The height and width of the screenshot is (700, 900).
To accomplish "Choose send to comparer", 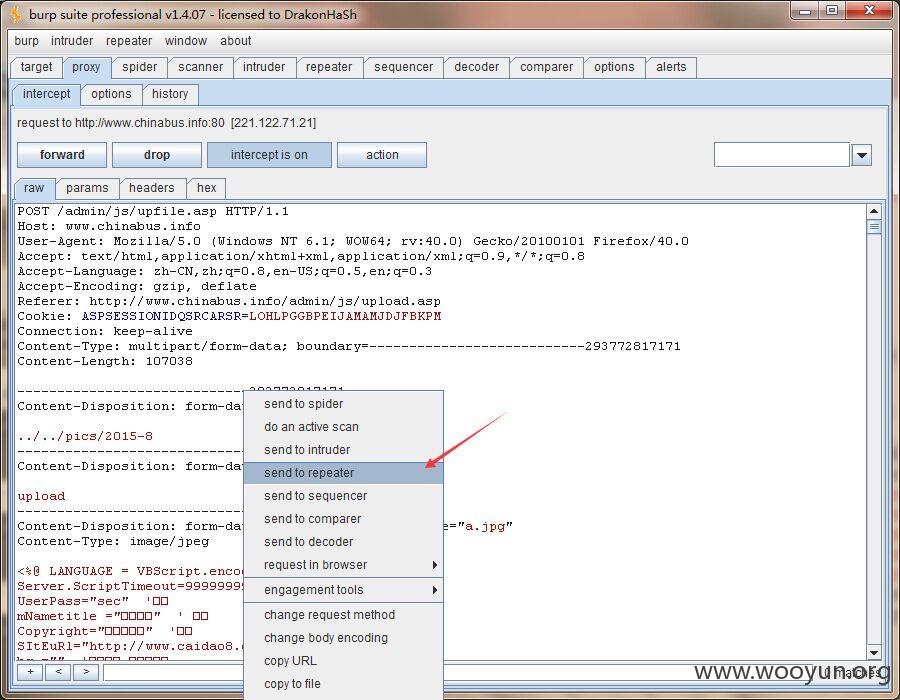I will pyautogui.click(x=344, y=519).
